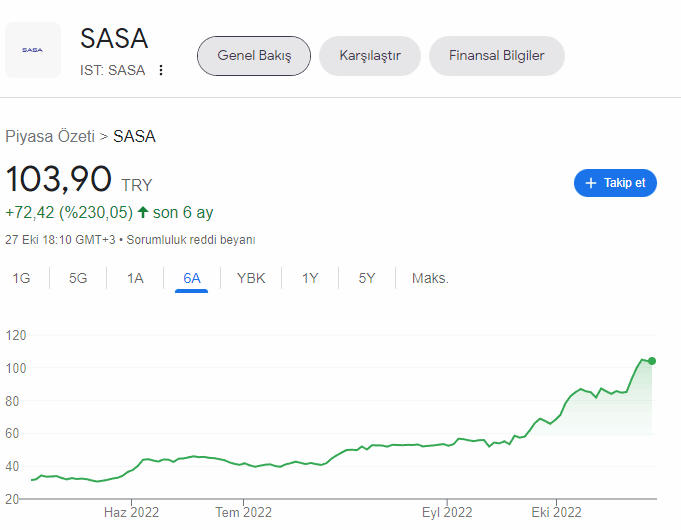The image size is (681, 530).
Task: Show the YBK year-to-date range
Action: 251,278
